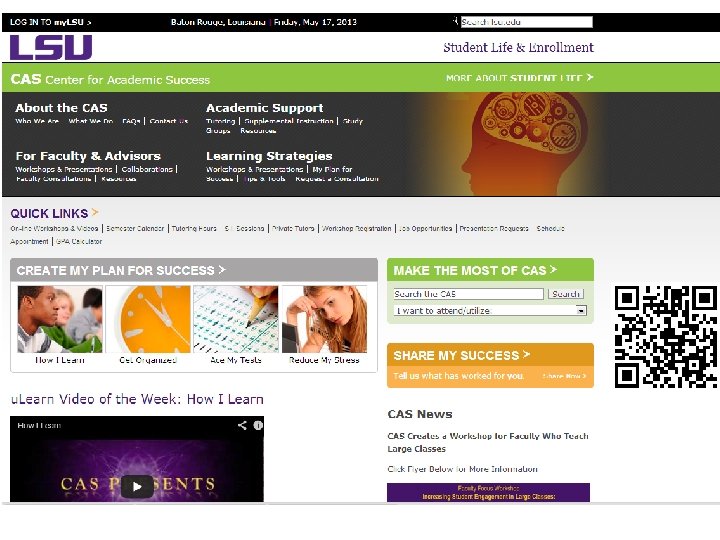
Task: Open Student Life & Enrollment link
Action: (518, 47)
